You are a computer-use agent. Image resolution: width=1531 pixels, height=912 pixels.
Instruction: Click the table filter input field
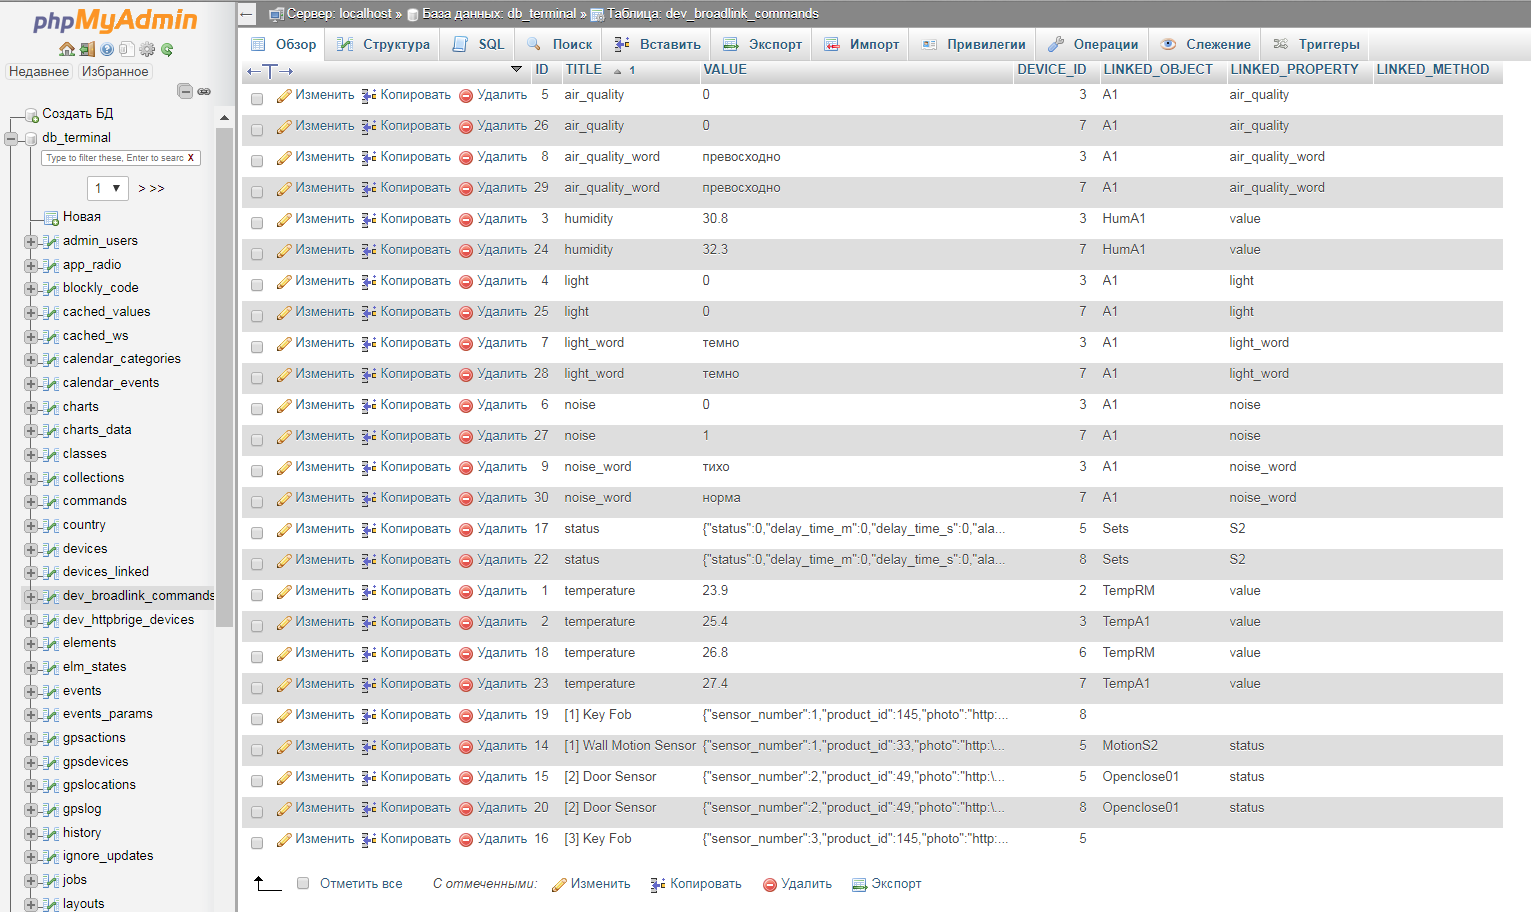[x=114, y=158]
